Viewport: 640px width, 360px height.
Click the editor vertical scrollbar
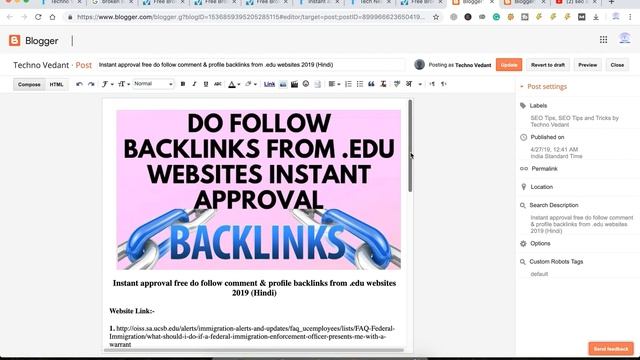coord(410,146)
